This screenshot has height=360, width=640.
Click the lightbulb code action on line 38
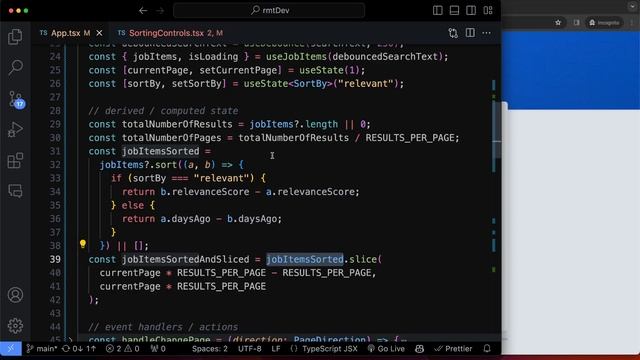83,244
